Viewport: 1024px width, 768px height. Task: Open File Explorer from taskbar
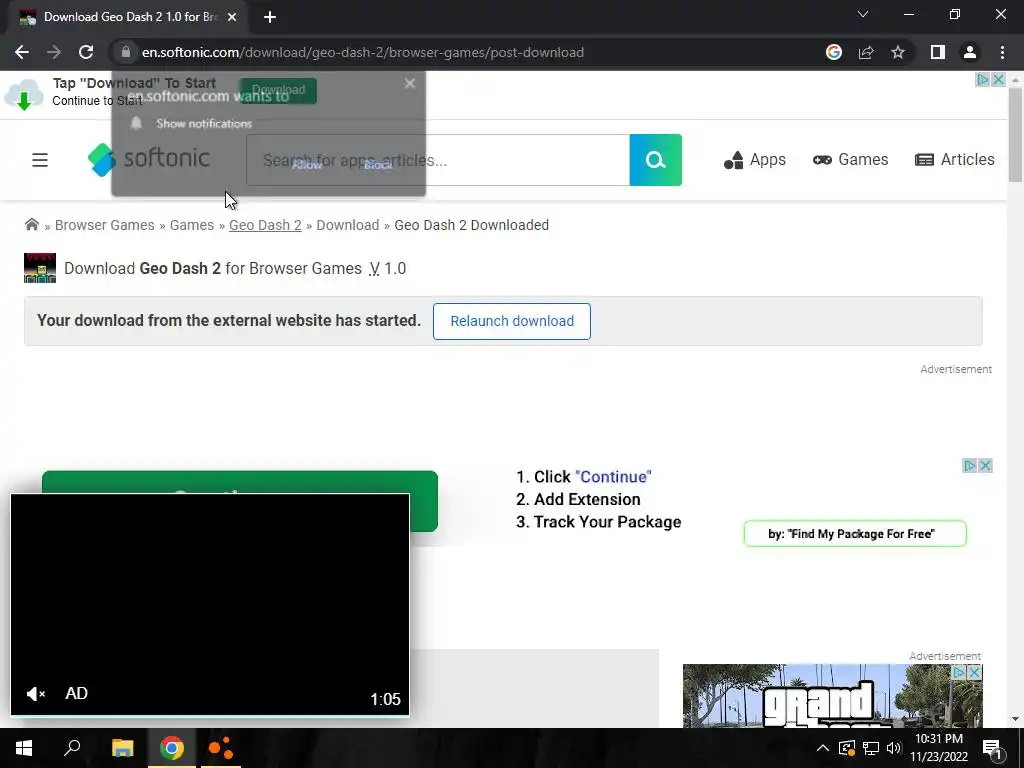pyautogui.click(x=122, y=748)
